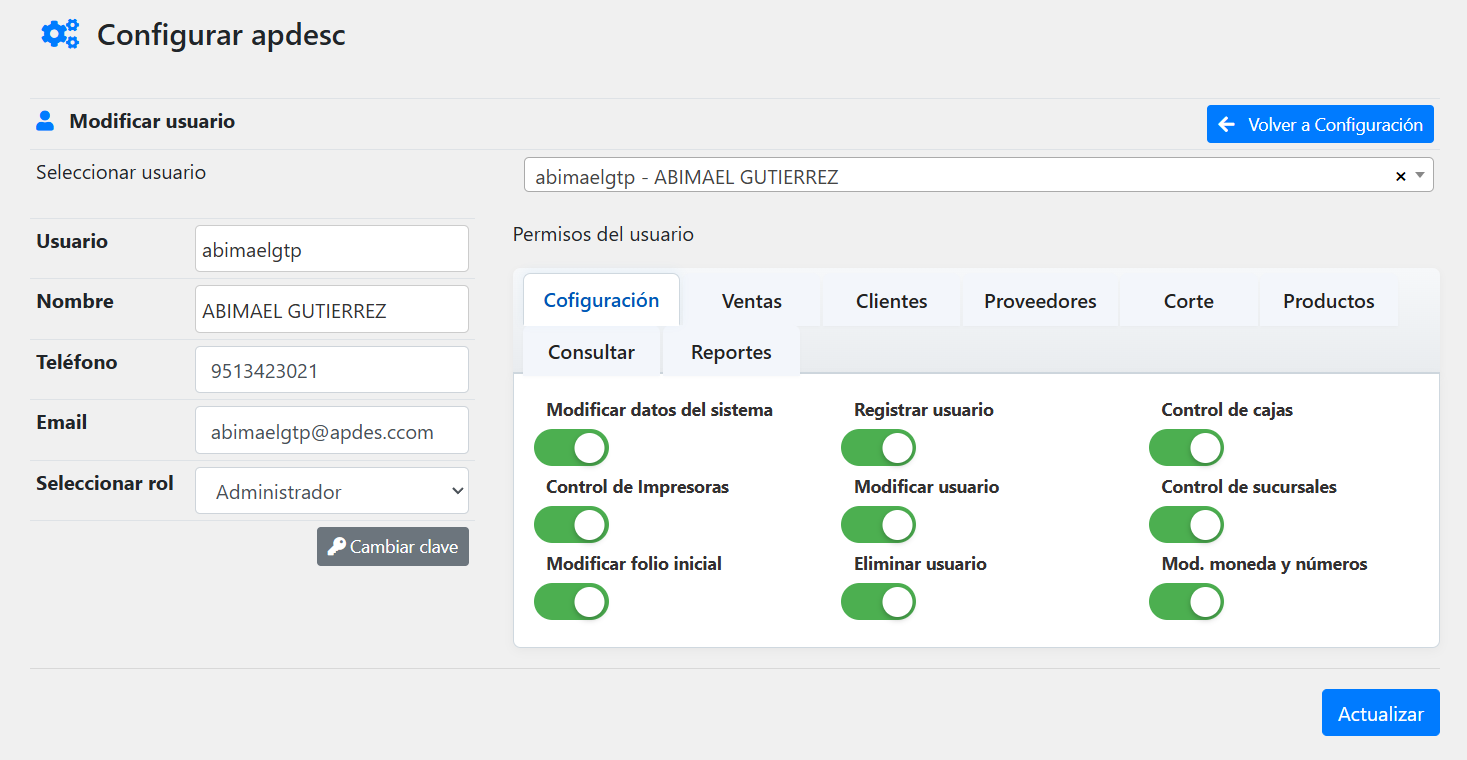Screen dimensions: 1467x760
Task: Click the Cambiar clave button
Action: click(393, 547)
